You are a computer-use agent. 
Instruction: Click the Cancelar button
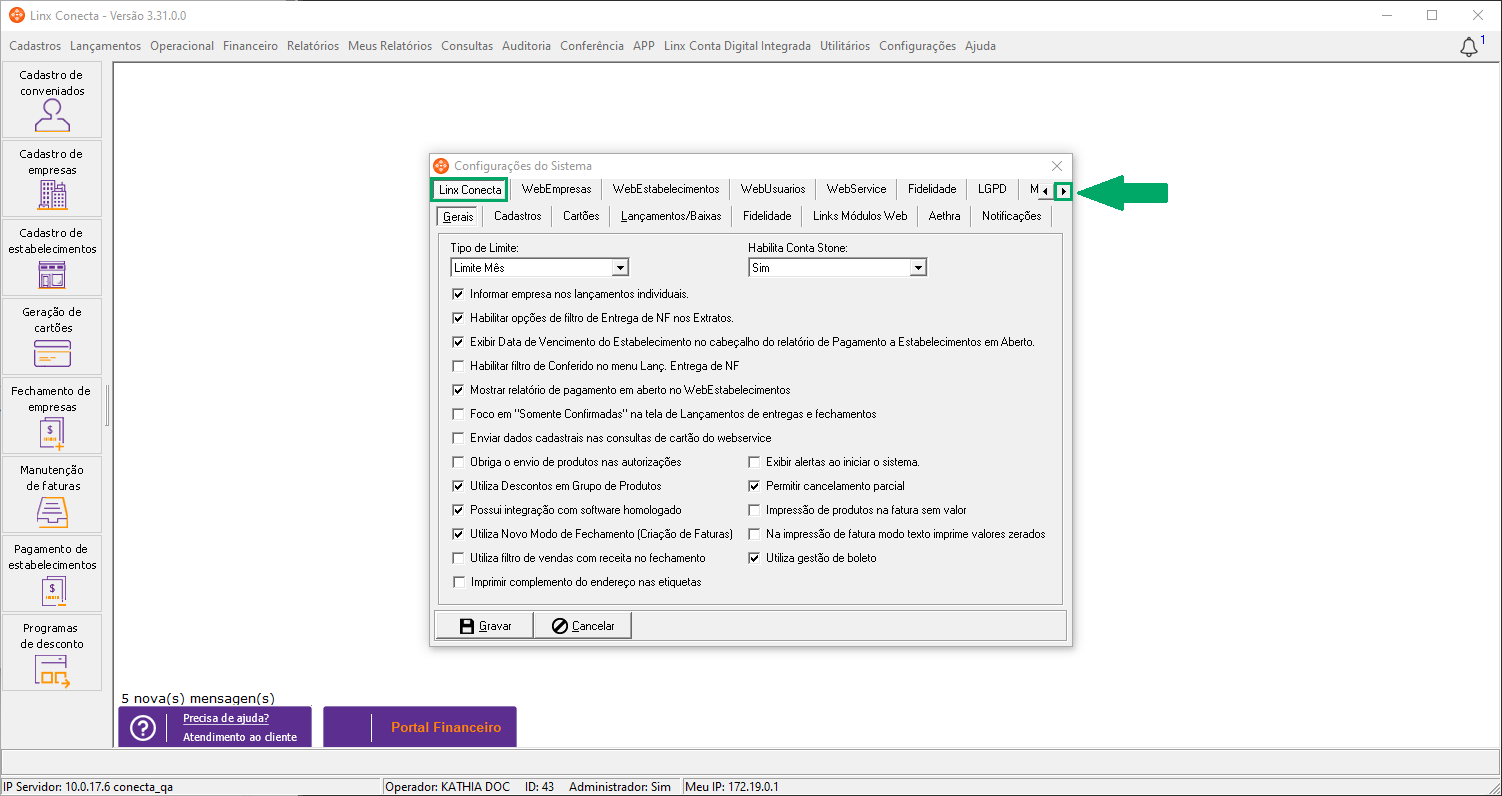[x=583, y=626]
